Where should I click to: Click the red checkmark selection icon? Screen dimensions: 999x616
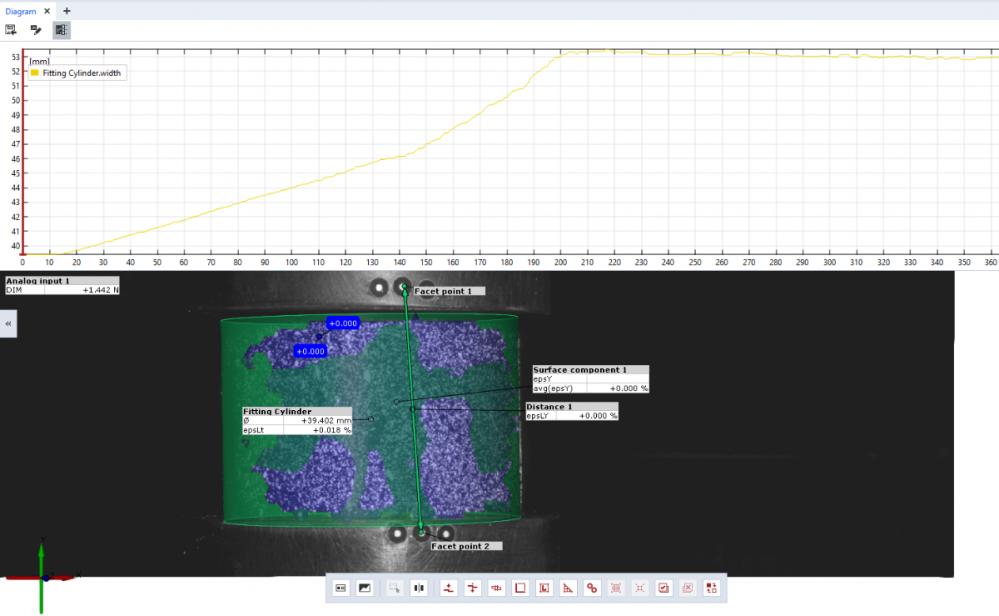[x=663, y=588]
